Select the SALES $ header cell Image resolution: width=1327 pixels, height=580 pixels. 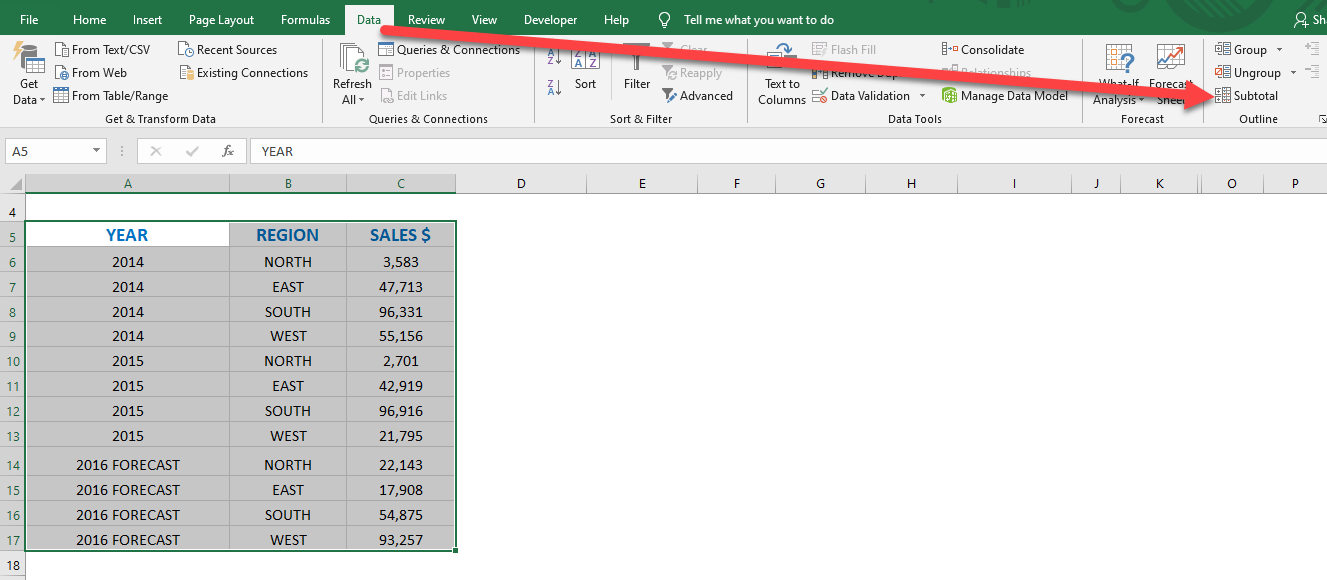tap(400, 235)
